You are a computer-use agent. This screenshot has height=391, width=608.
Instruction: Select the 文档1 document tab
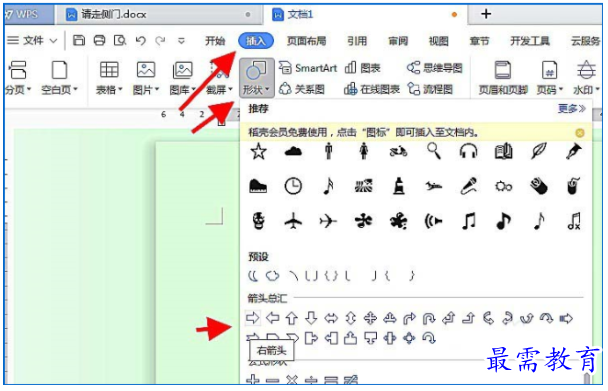point(364,15)
